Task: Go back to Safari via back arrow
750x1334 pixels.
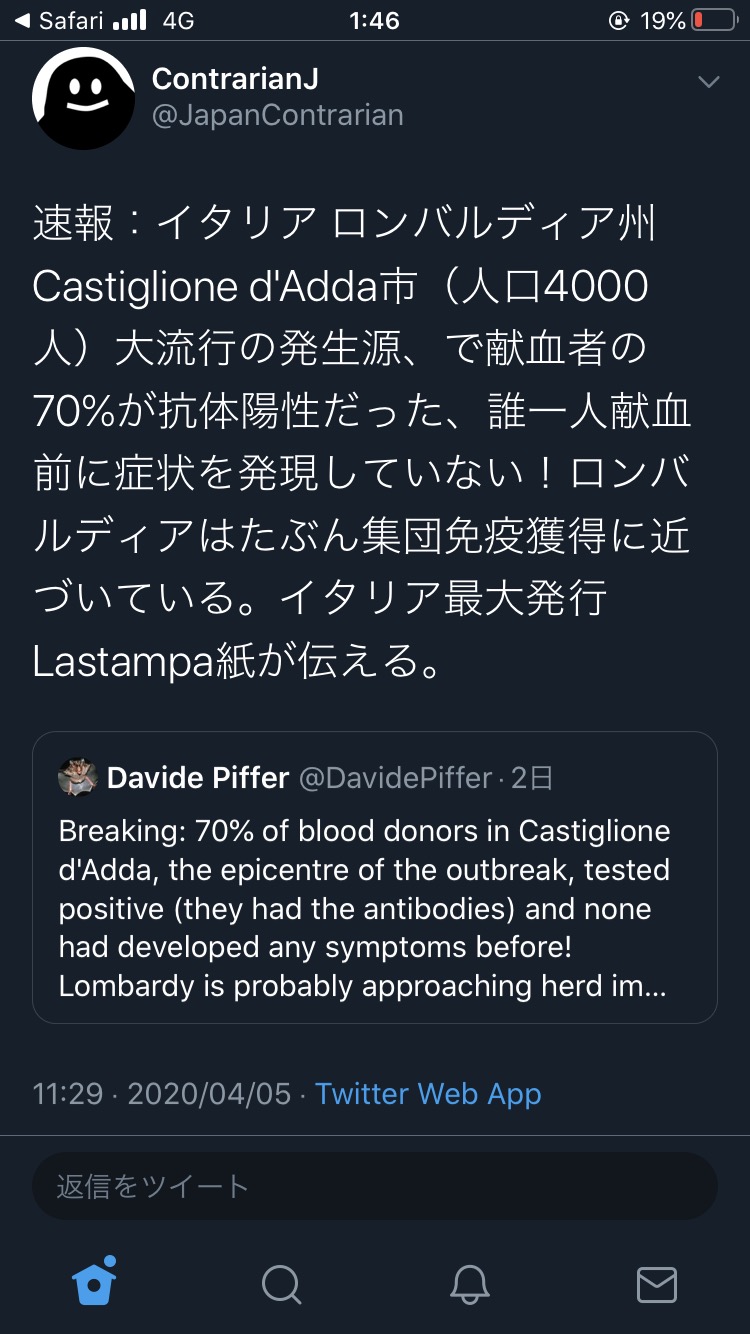Action: click(22, 20)
